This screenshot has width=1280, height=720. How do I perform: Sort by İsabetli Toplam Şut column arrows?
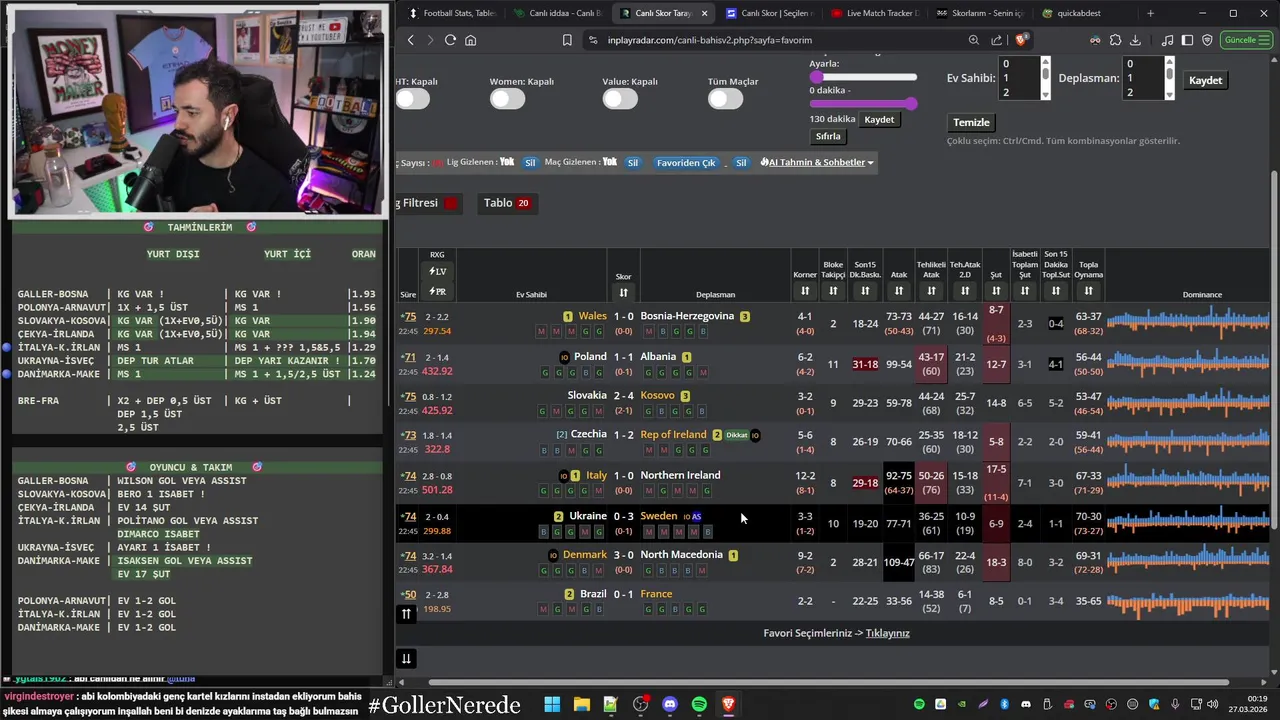(x=1025, y=291)
